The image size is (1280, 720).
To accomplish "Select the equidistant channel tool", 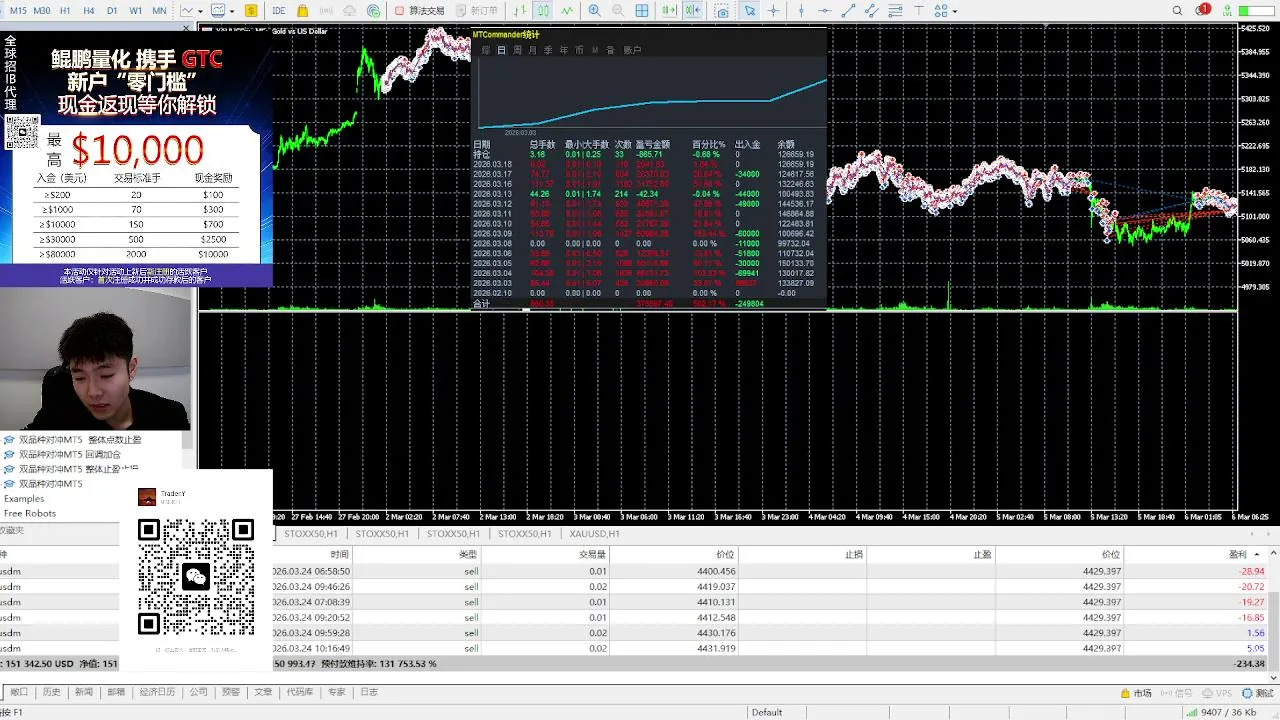I will pos(871,10).
